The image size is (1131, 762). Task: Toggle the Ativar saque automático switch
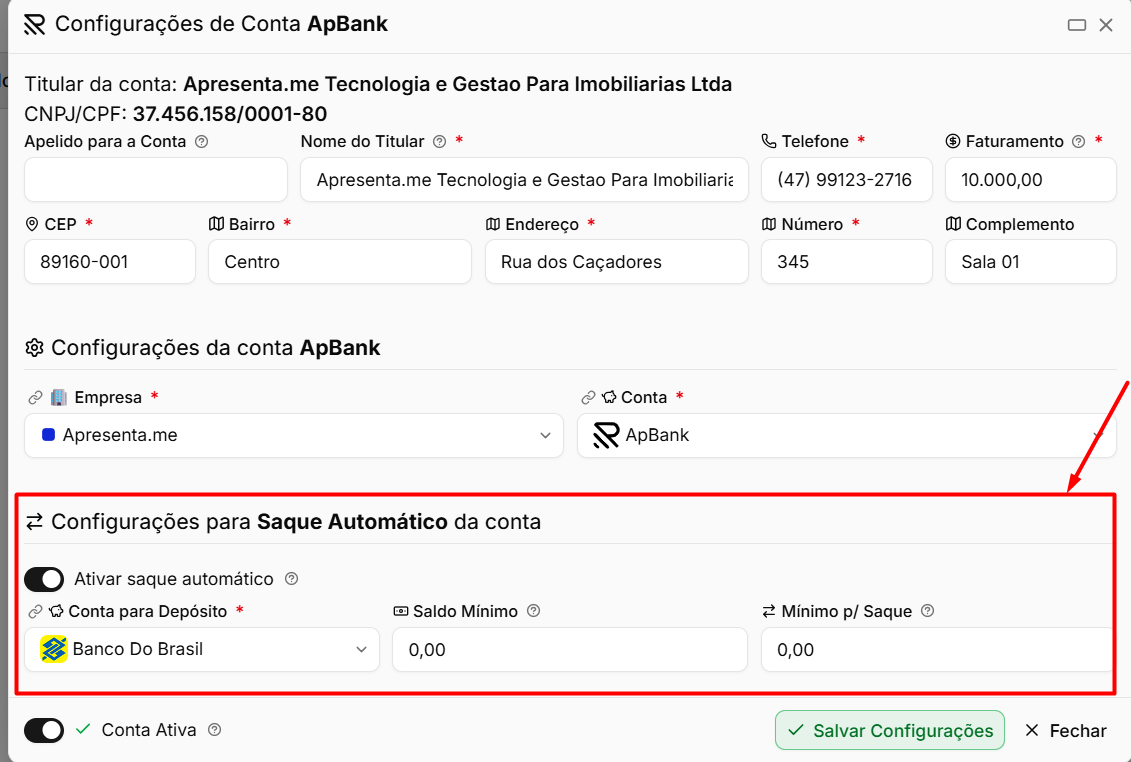click(x=44, y=579)
